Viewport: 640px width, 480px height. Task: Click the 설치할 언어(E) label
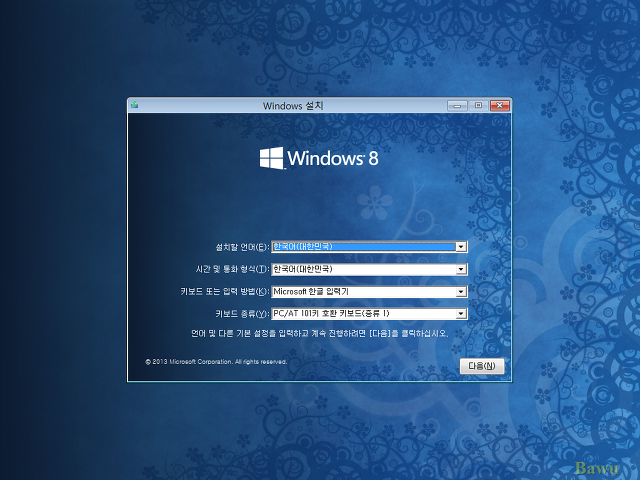pos(242,247)
